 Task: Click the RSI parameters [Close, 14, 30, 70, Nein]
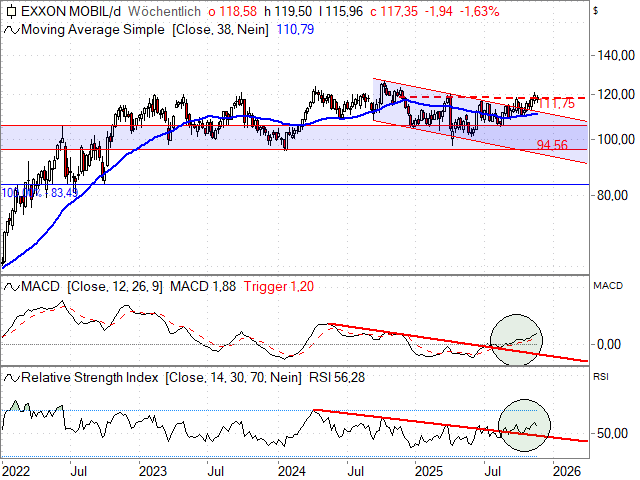pos(233,378)
